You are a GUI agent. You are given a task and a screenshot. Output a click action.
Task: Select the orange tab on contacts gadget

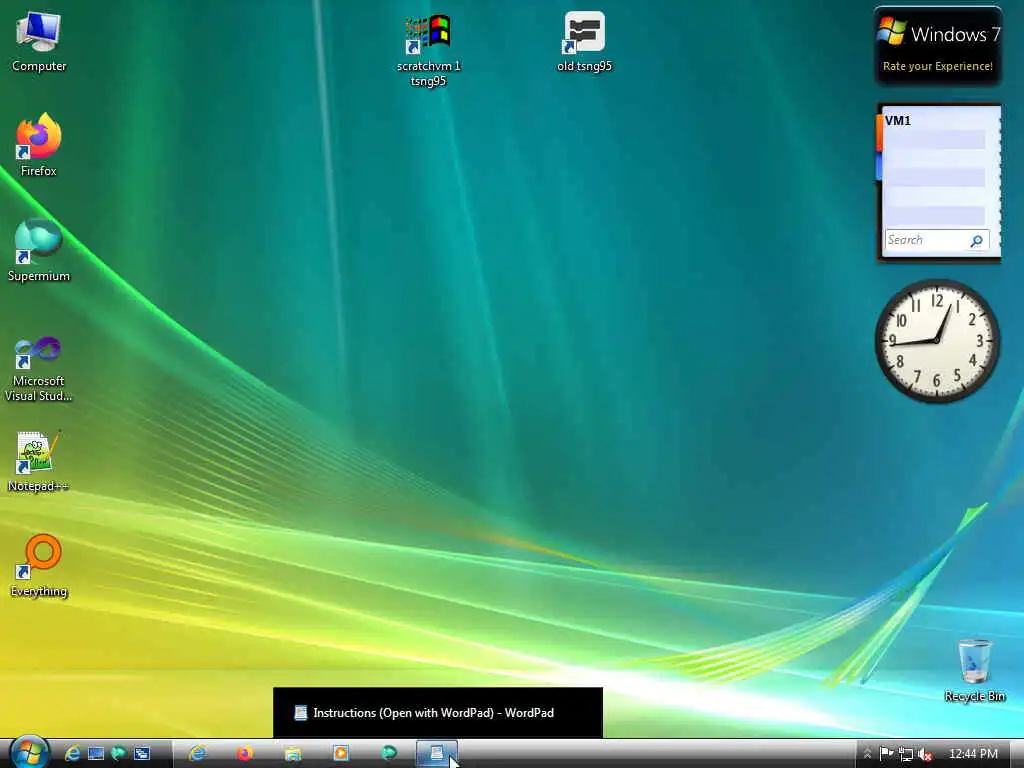(x=879, y=132)
